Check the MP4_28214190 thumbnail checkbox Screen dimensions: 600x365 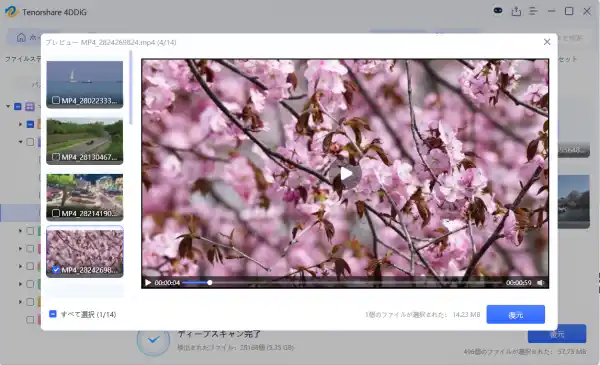coord(56,213)
